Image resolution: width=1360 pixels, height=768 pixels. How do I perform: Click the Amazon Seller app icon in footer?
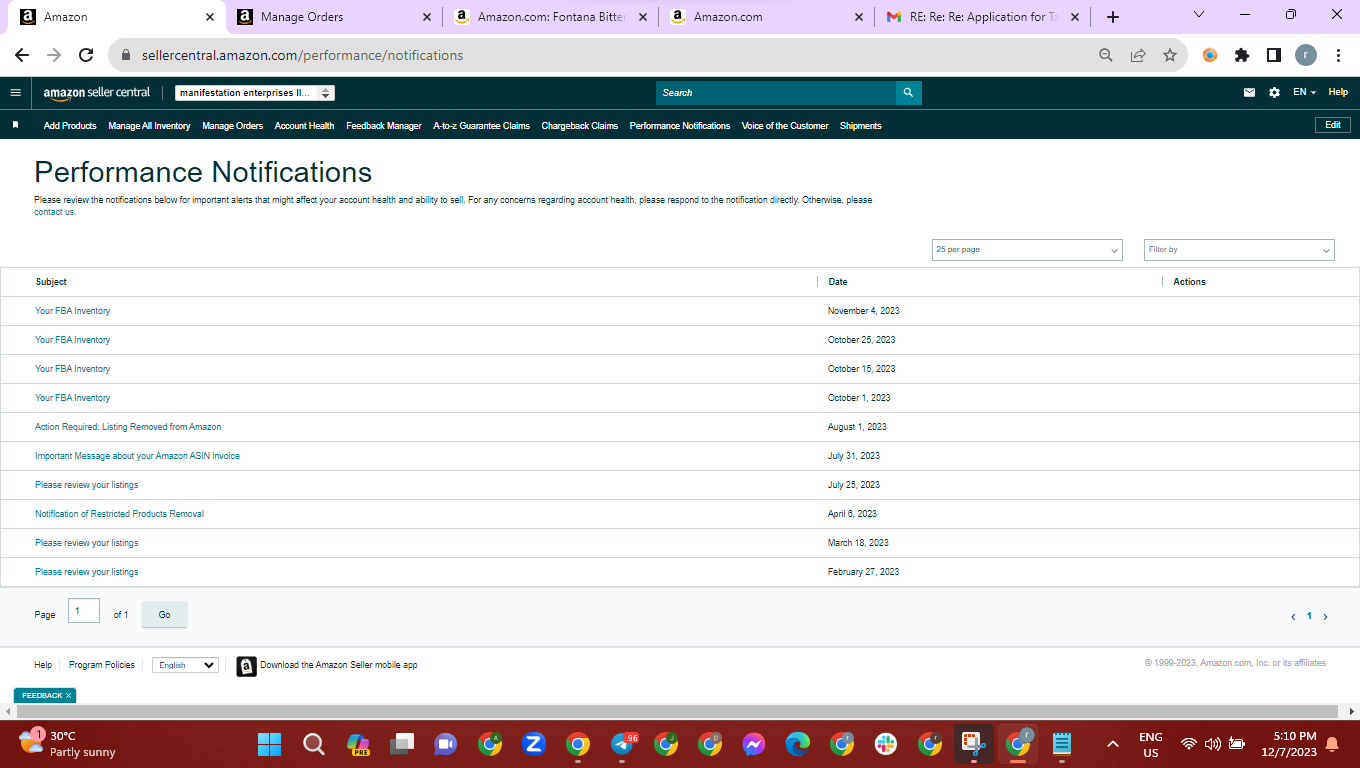click(246, 666)
